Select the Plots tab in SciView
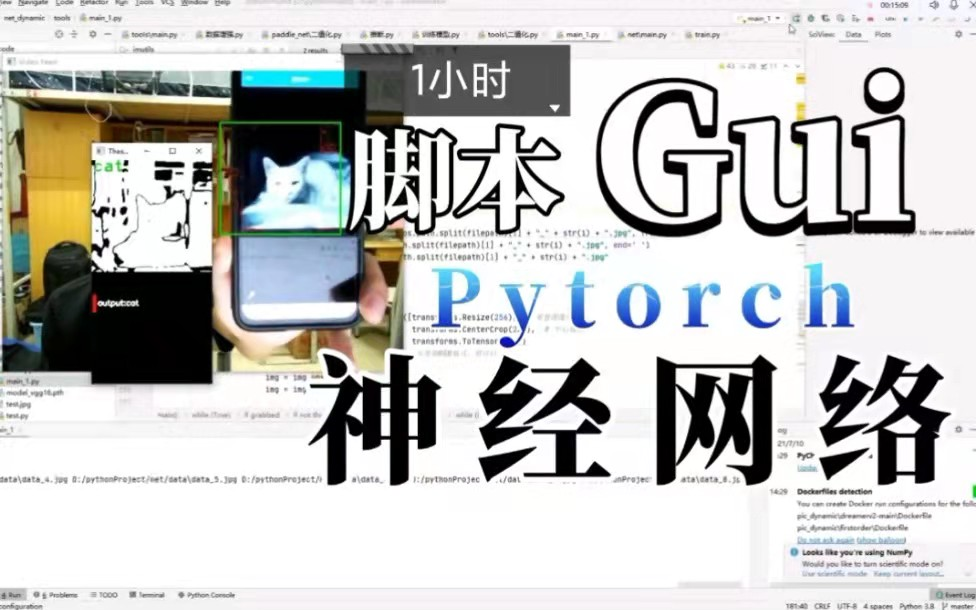Screen dimensions: 976x610 883,34
